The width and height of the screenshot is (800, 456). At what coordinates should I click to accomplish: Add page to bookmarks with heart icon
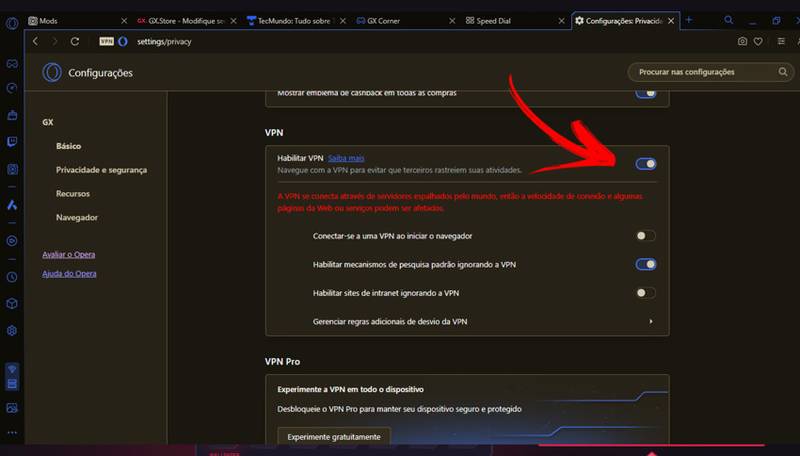tap(759, 41)
